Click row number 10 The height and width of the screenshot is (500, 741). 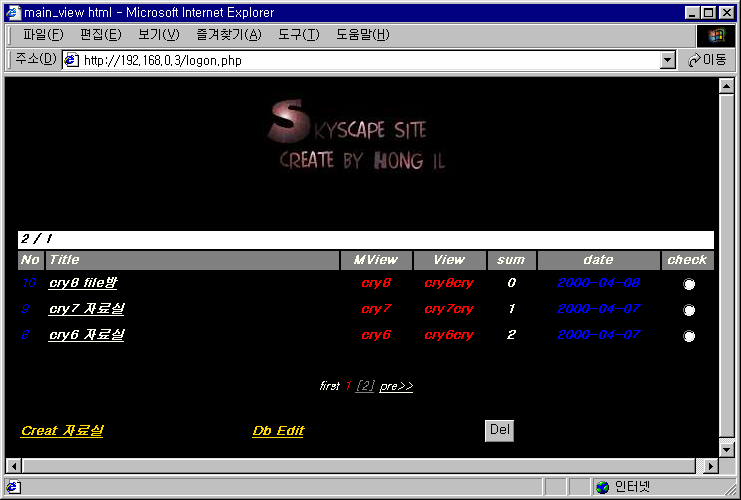[29, 283]
